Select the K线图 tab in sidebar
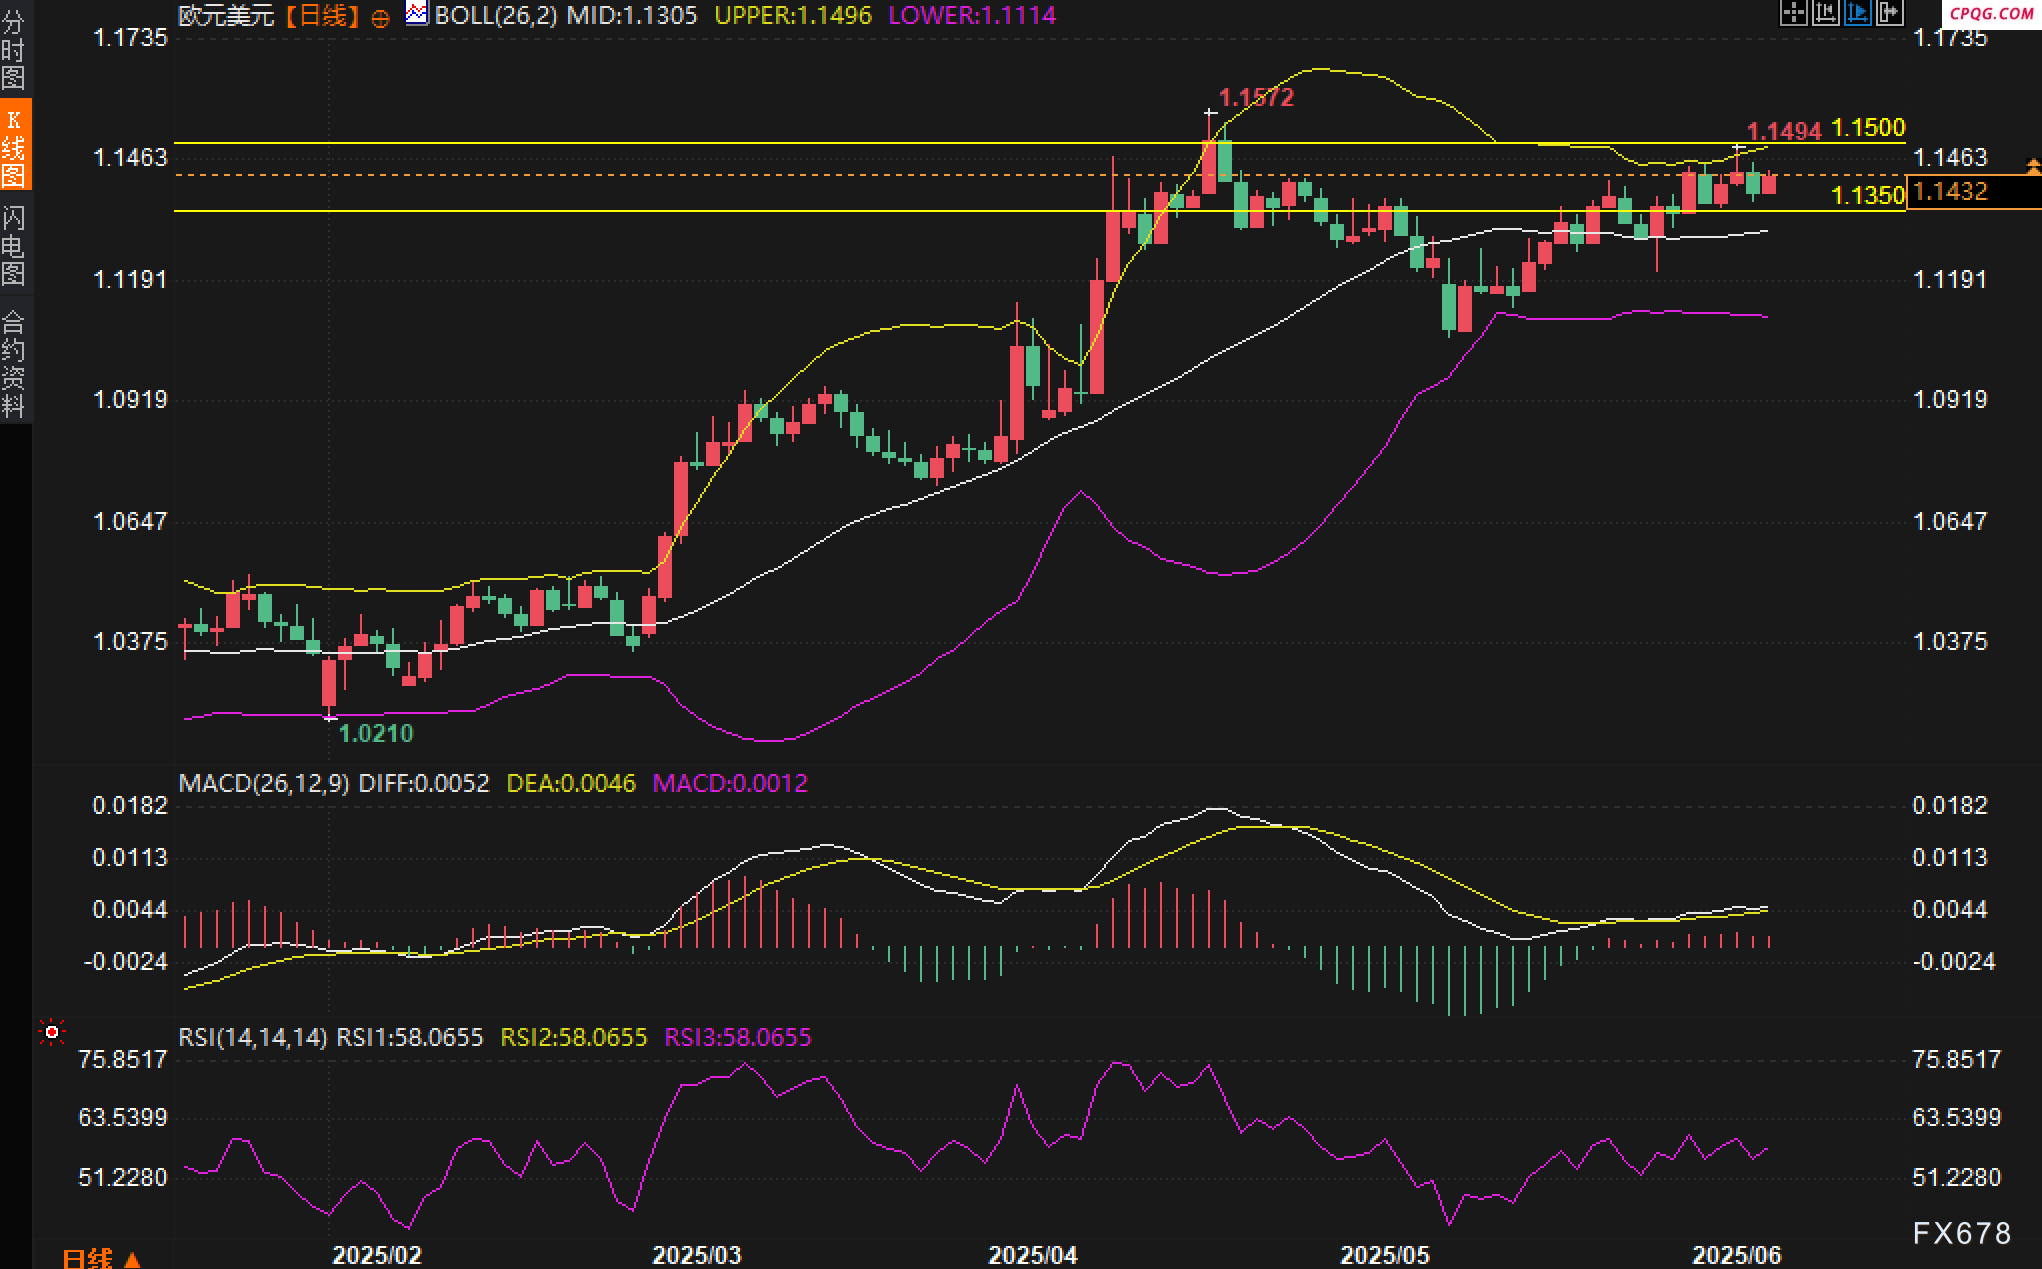The image size is (2042, 1269). pyautogui.click(x=15, y=146)
